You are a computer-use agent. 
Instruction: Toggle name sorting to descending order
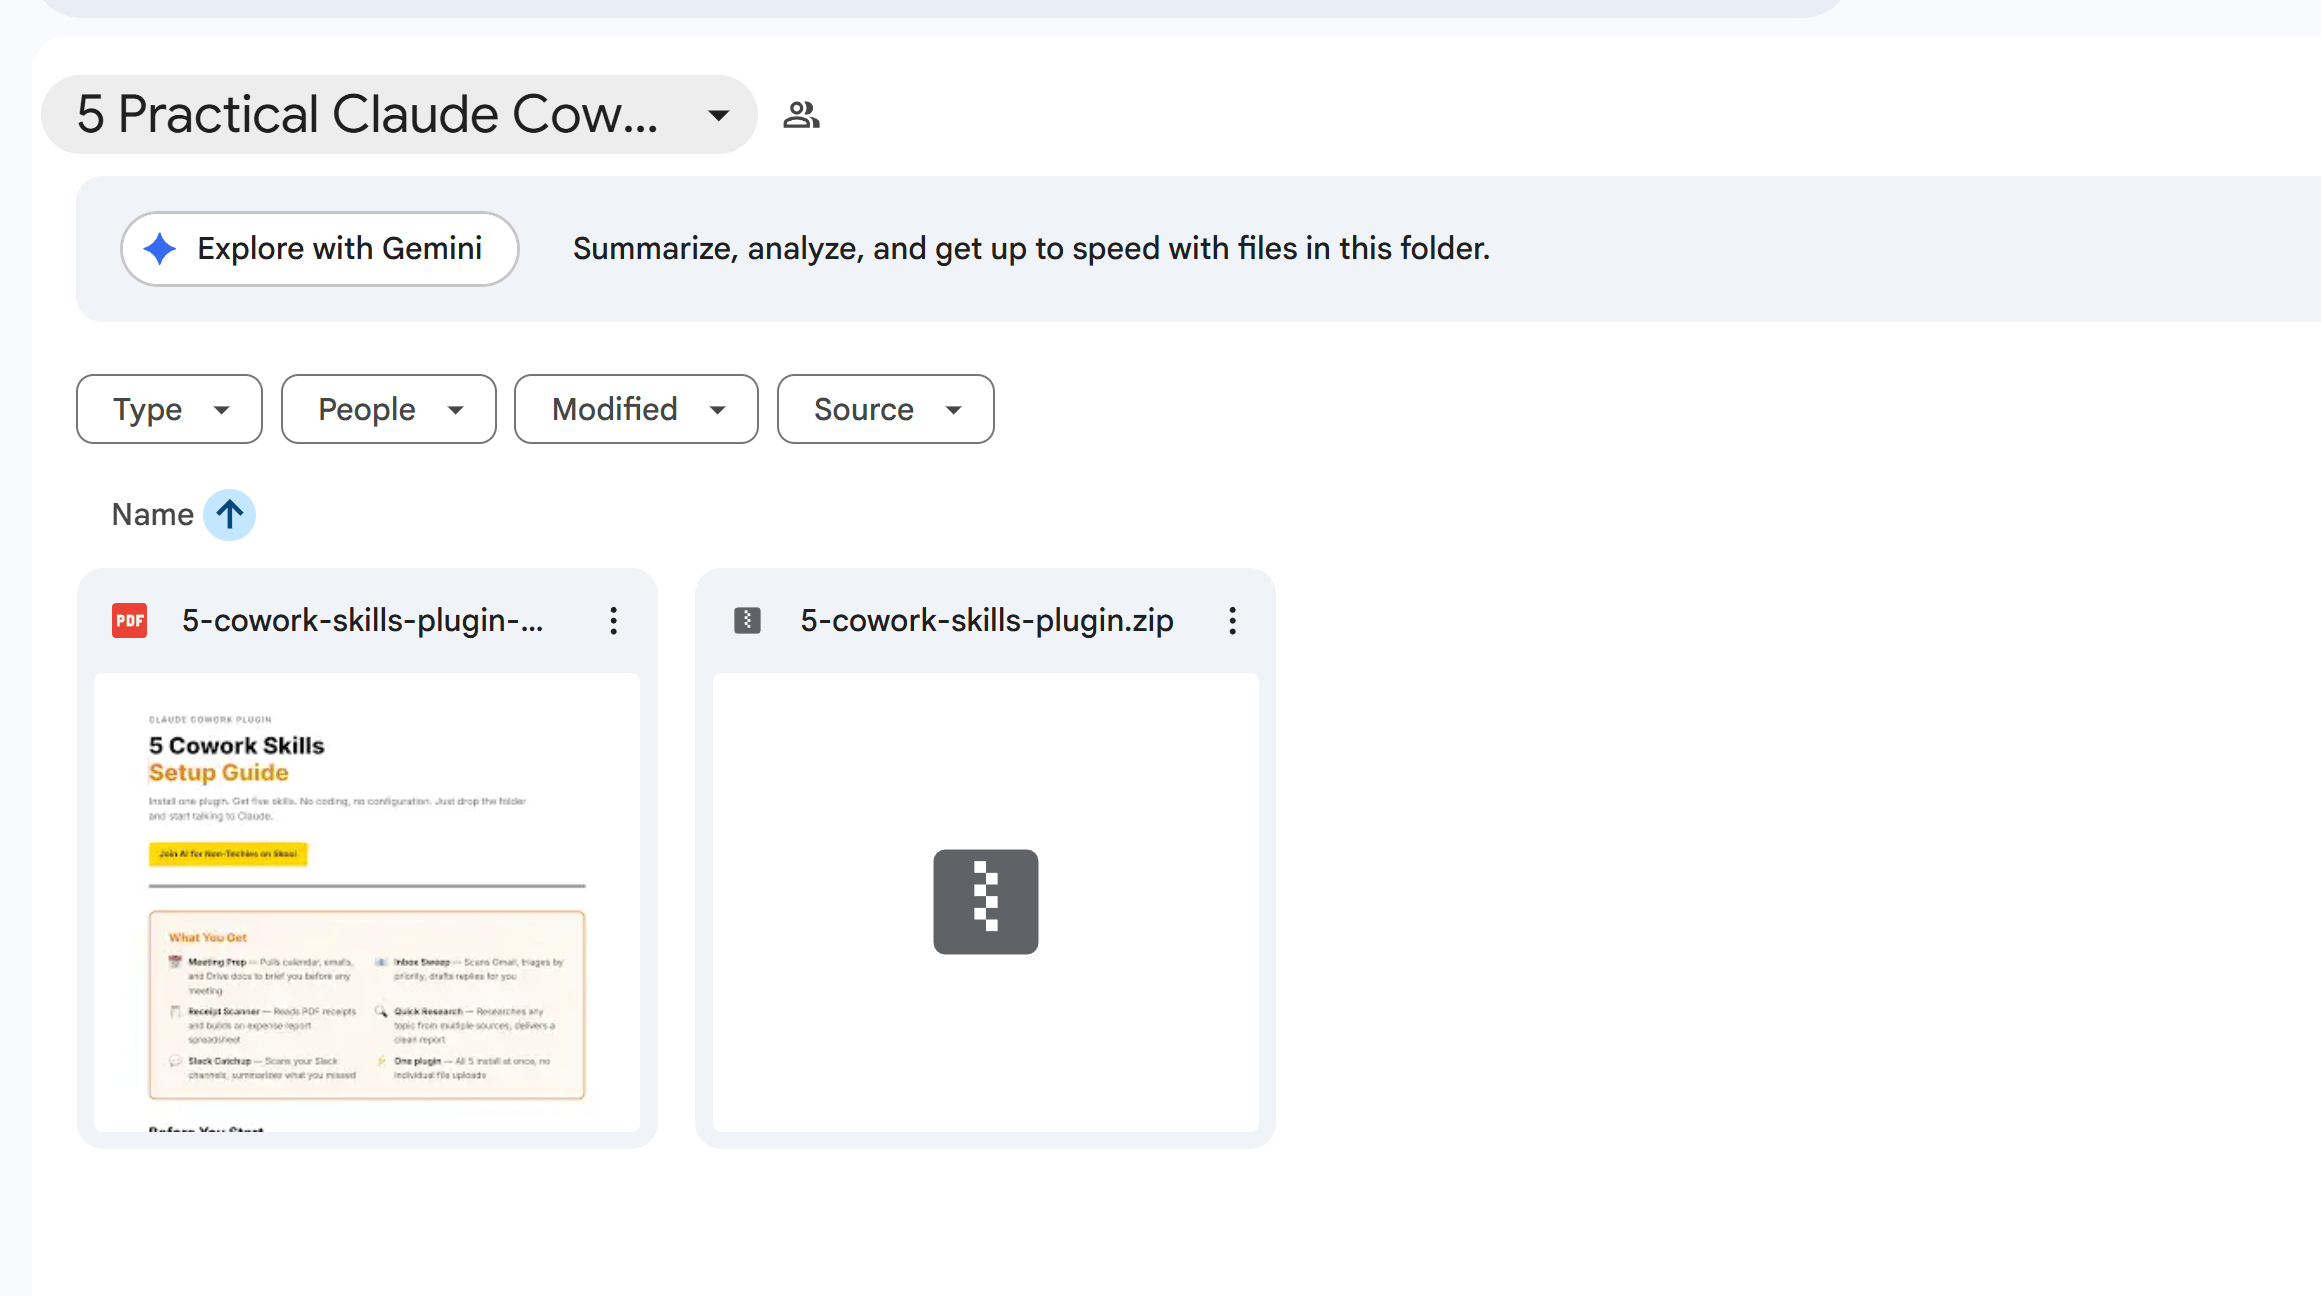pyautogui.click(x=228, y=514)
